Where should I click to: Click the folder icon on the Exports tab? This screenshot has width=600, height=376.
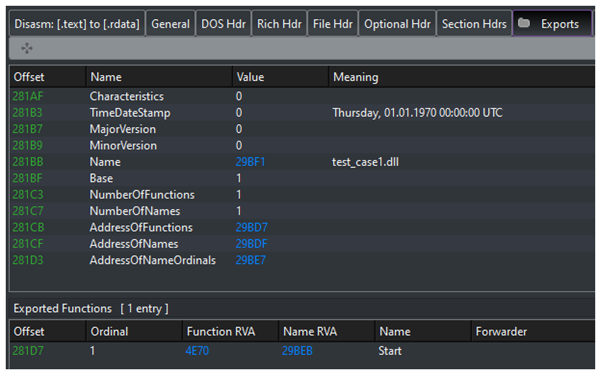[x=524, y=23]
